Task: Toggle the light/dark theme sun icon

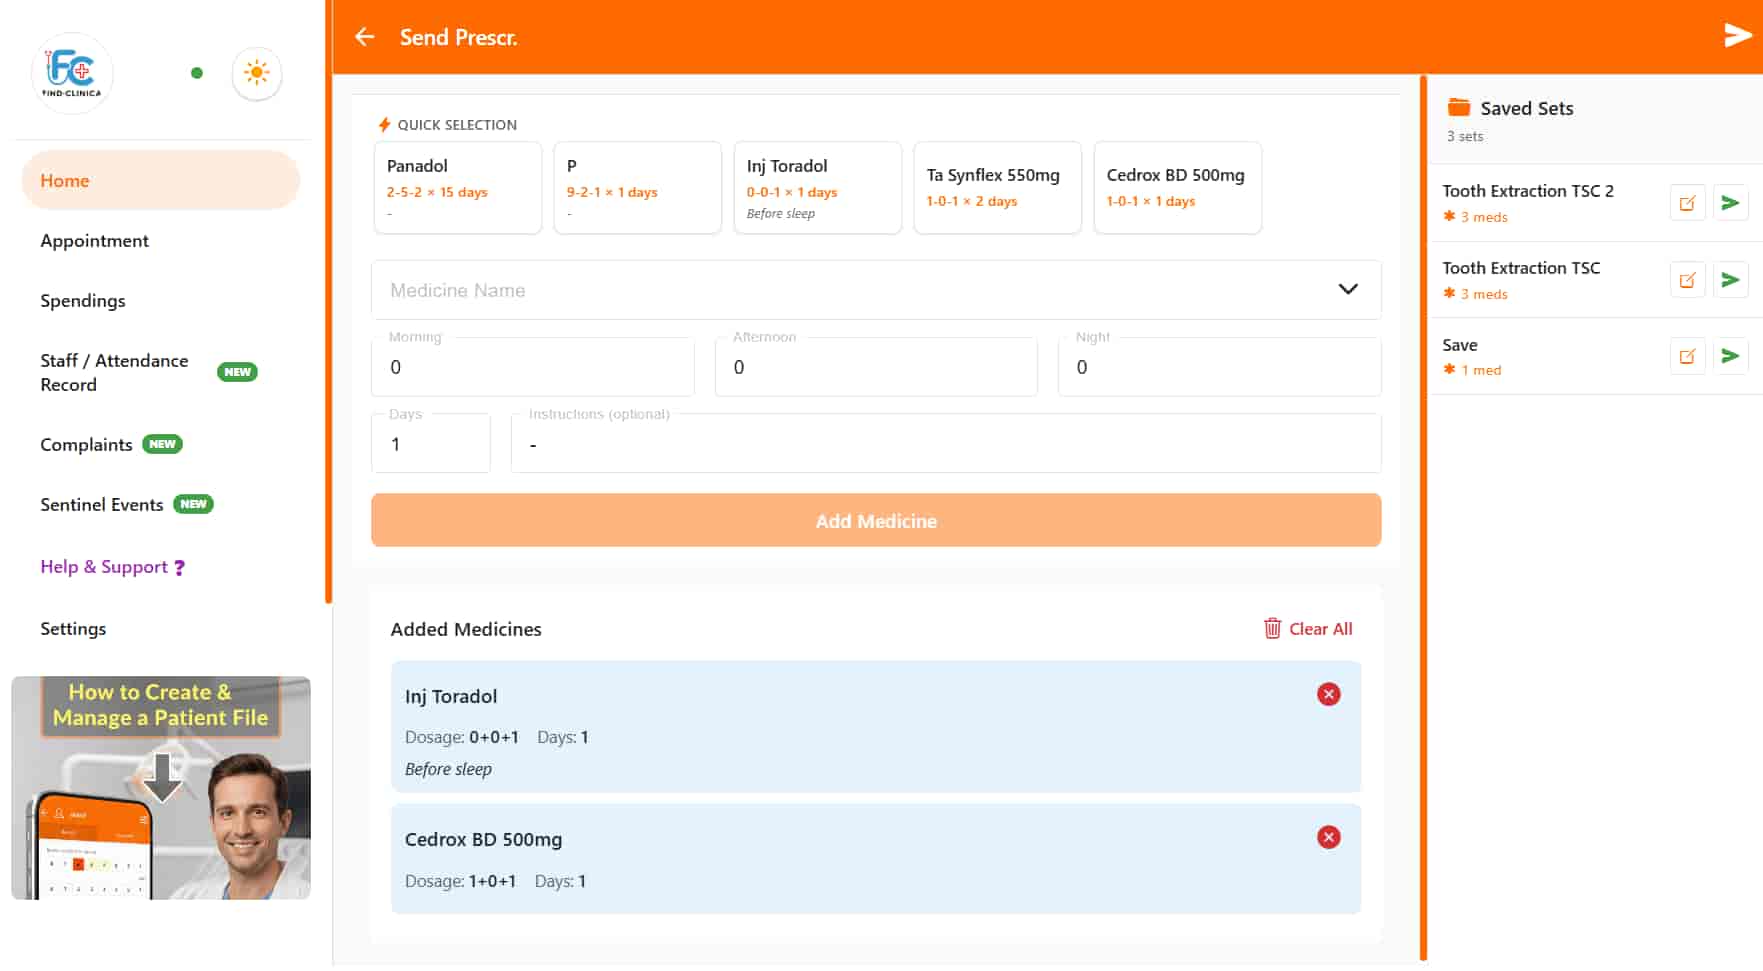Action: 257,73
